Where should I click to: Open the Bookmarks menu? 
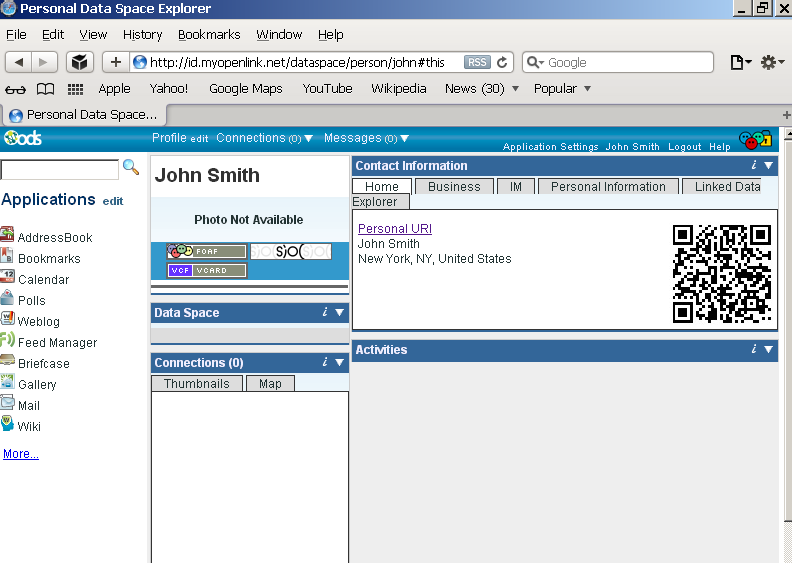209,34
